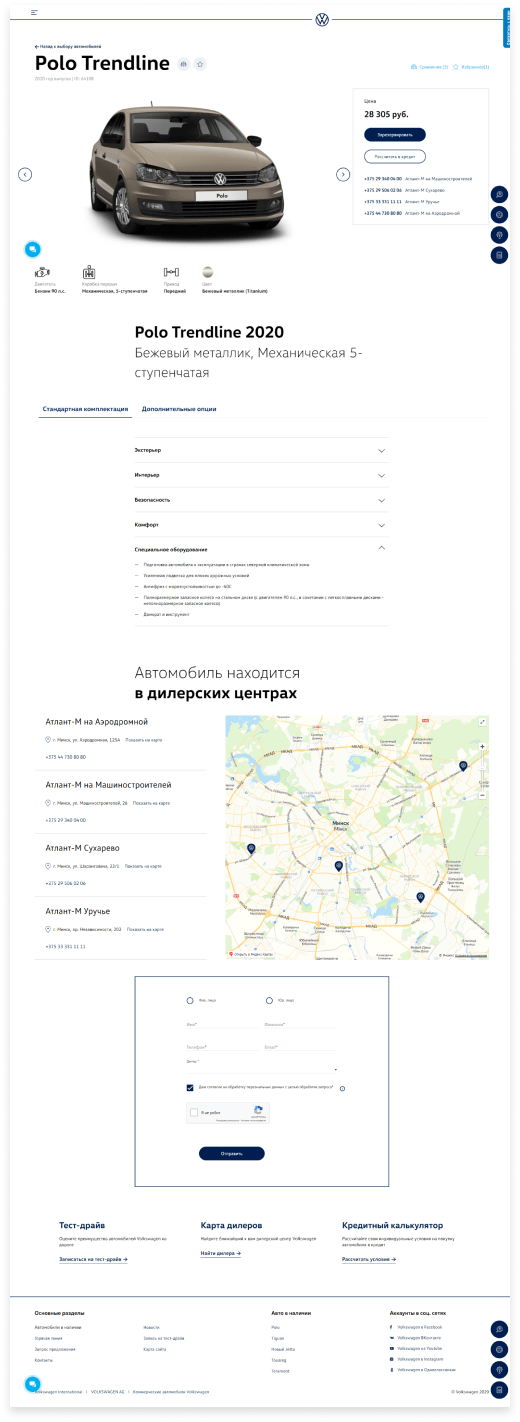Select the Физ. лицо radio button
520x1422 pixels.
[x=191, y=1000]
